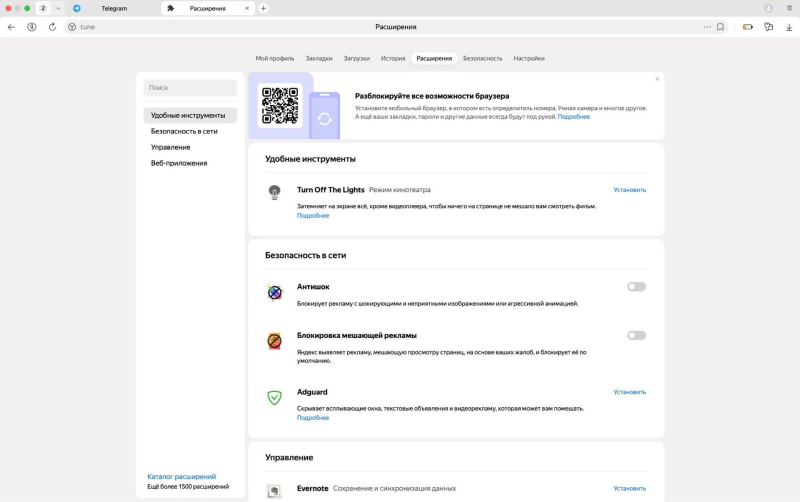Viewport: 800px width, 502px height.
Task: Open the profile avatar icon
Action: click(x=768, y=8)
